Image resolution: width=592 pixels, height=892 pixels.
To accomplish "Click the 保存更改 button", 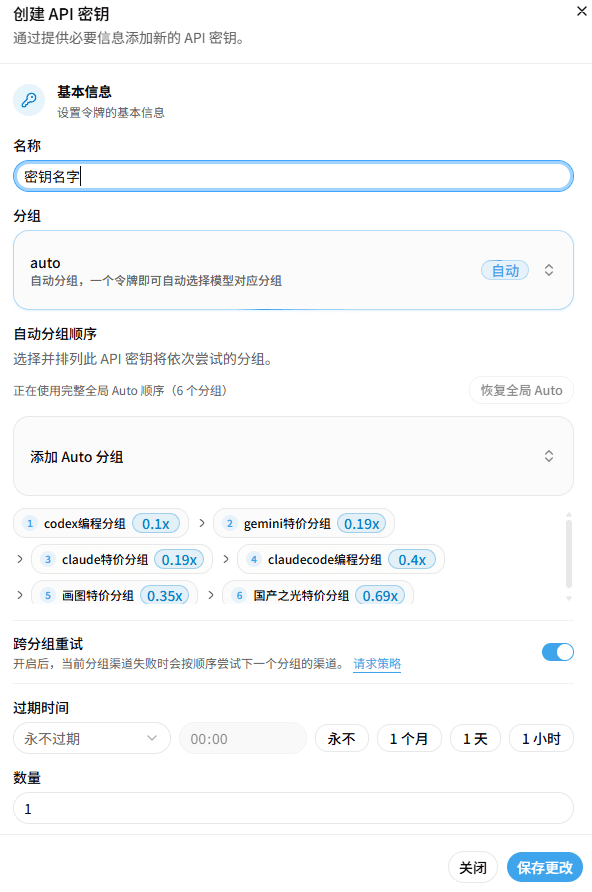I will [545, 868].
